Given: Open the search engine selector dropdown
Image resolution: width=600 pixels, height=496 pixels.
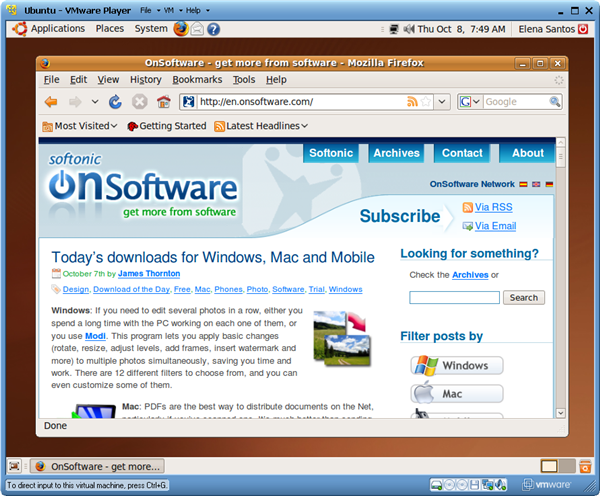Looking at the screenshot, I should pos(470,102).
